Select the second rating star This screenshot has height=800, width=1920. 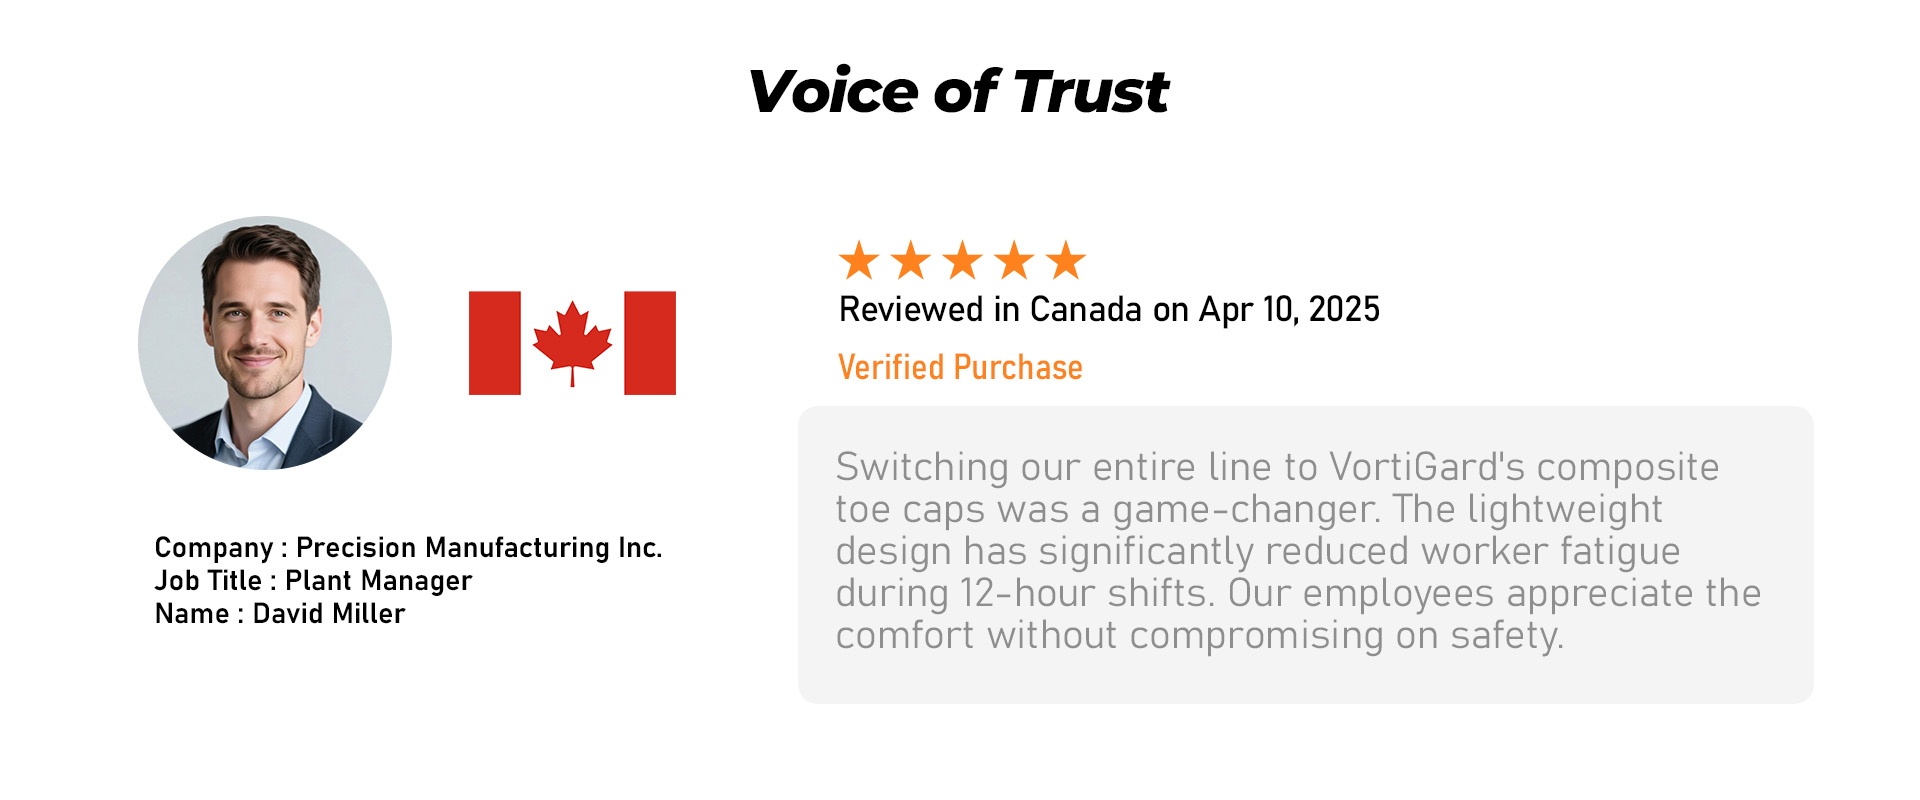(x=911, y=261)
